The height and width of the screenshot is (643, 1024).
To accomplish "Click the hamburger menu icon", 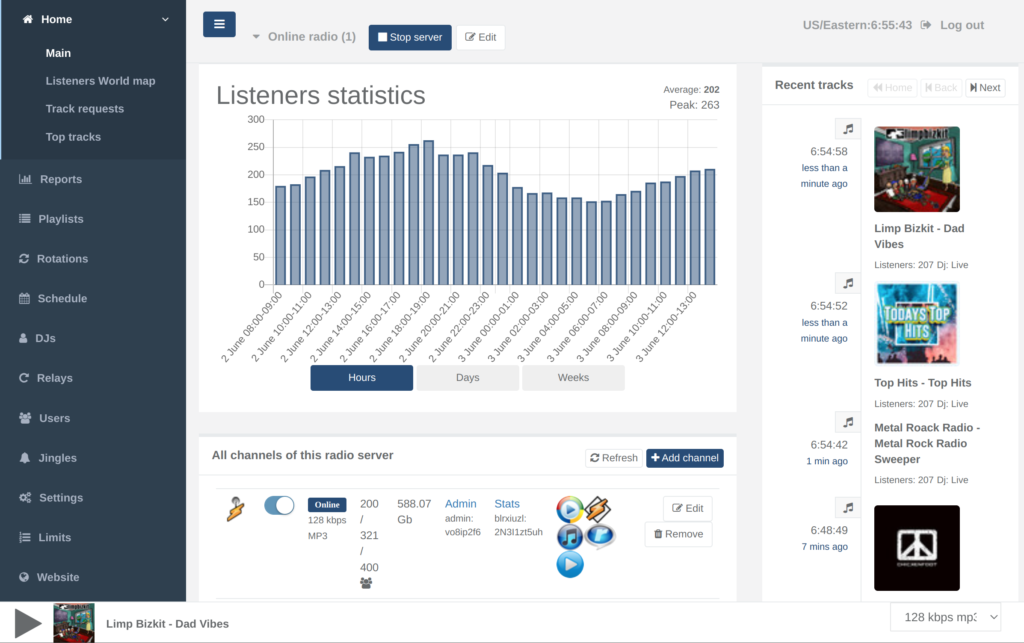I will coord(219,24).
